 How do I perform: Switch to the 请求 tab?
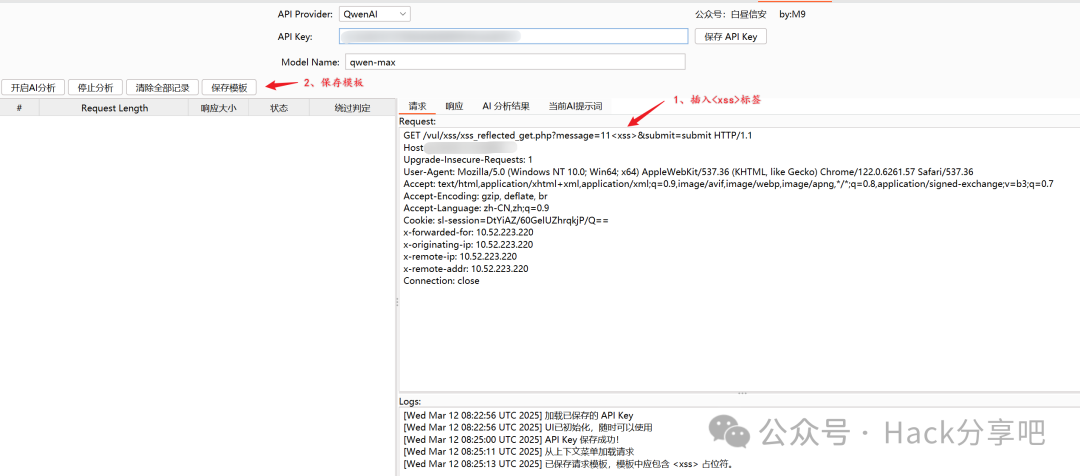pyautogui.click(x=417, y=106)
